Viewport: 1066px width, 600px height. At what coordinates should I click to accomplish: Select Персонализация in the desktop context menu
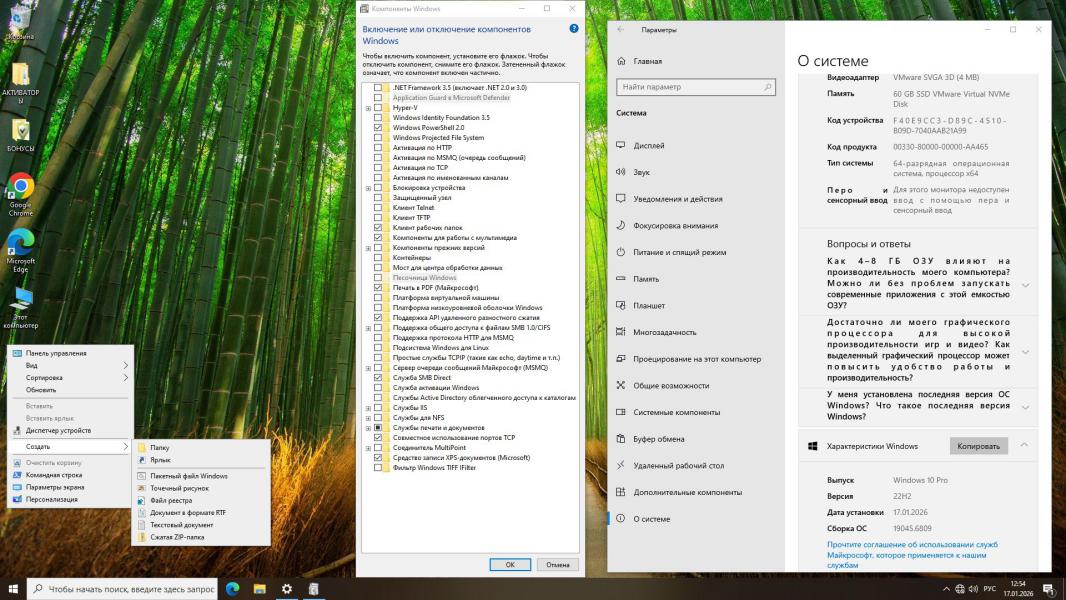[51, 499]
